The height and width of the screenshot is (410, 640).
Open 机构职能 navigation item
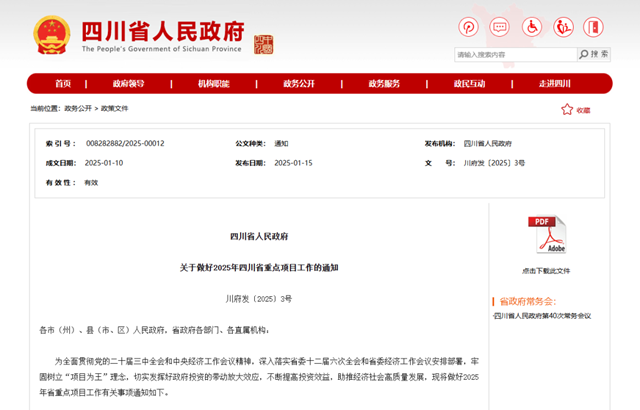[214, 84]
